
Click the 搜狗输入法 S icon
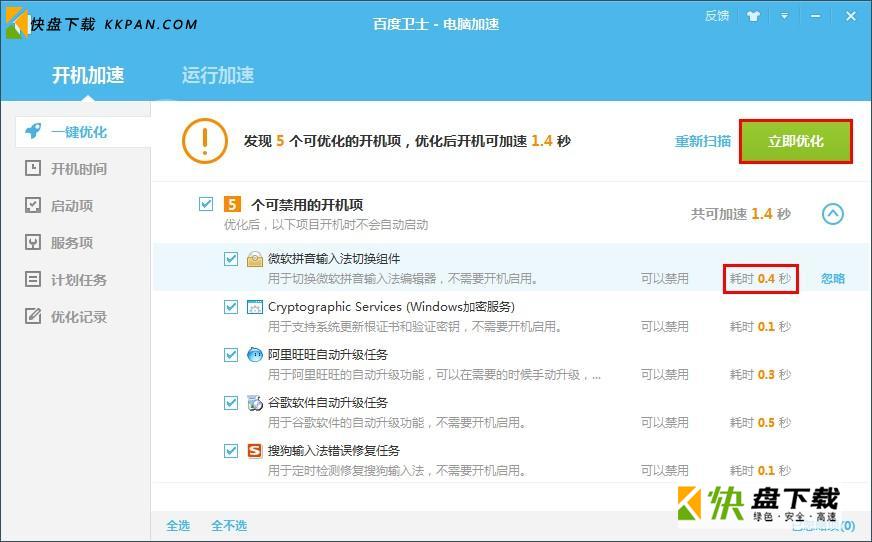255,451
